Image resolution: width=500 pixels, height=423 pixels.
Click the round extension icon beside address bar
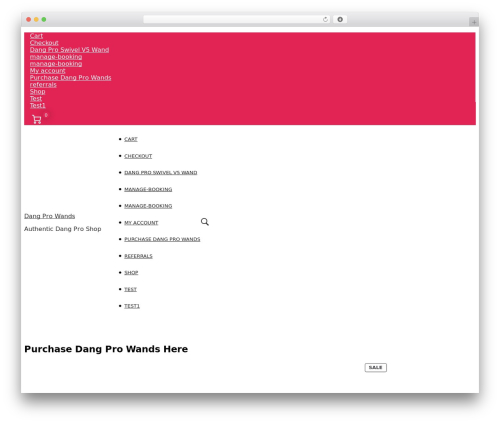340,20
